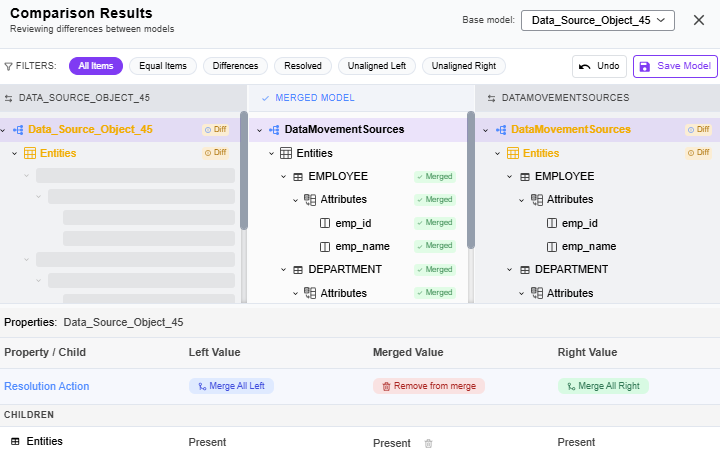Click the column icon for right emp_name
This screenshot has height=450, width=720.
click(552, 247)
